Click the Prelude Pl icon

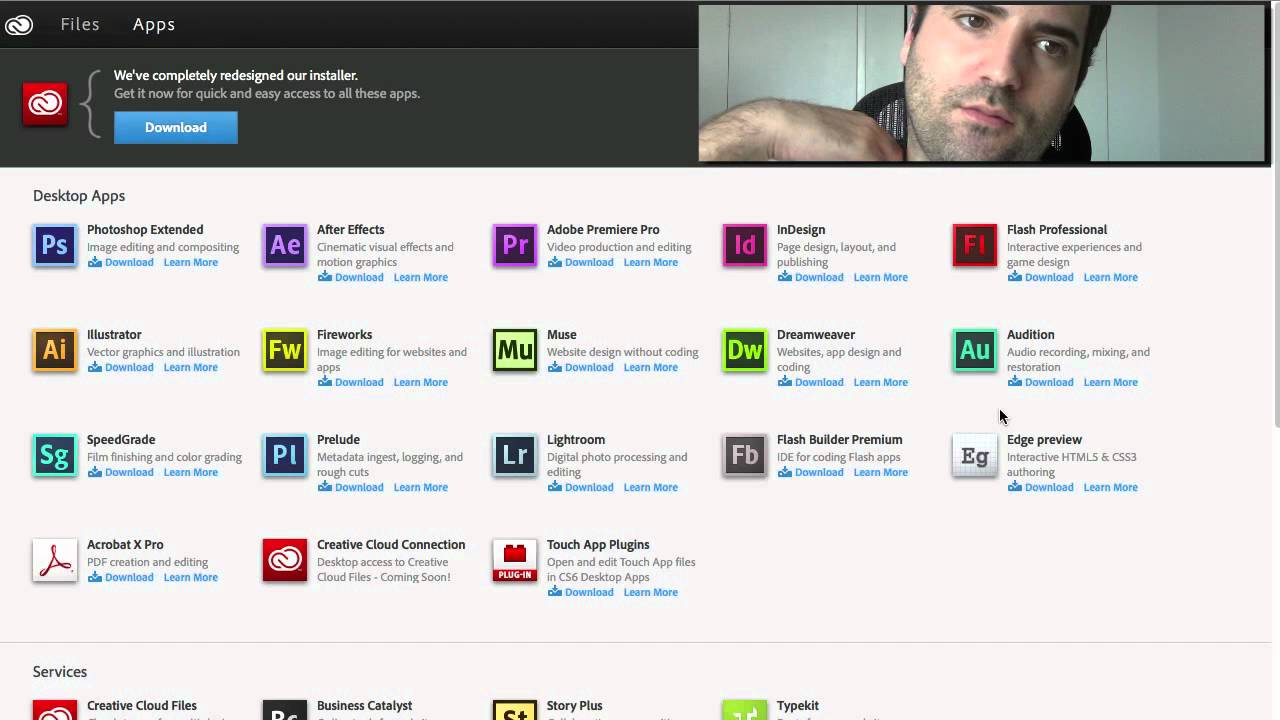click(285, 455)
